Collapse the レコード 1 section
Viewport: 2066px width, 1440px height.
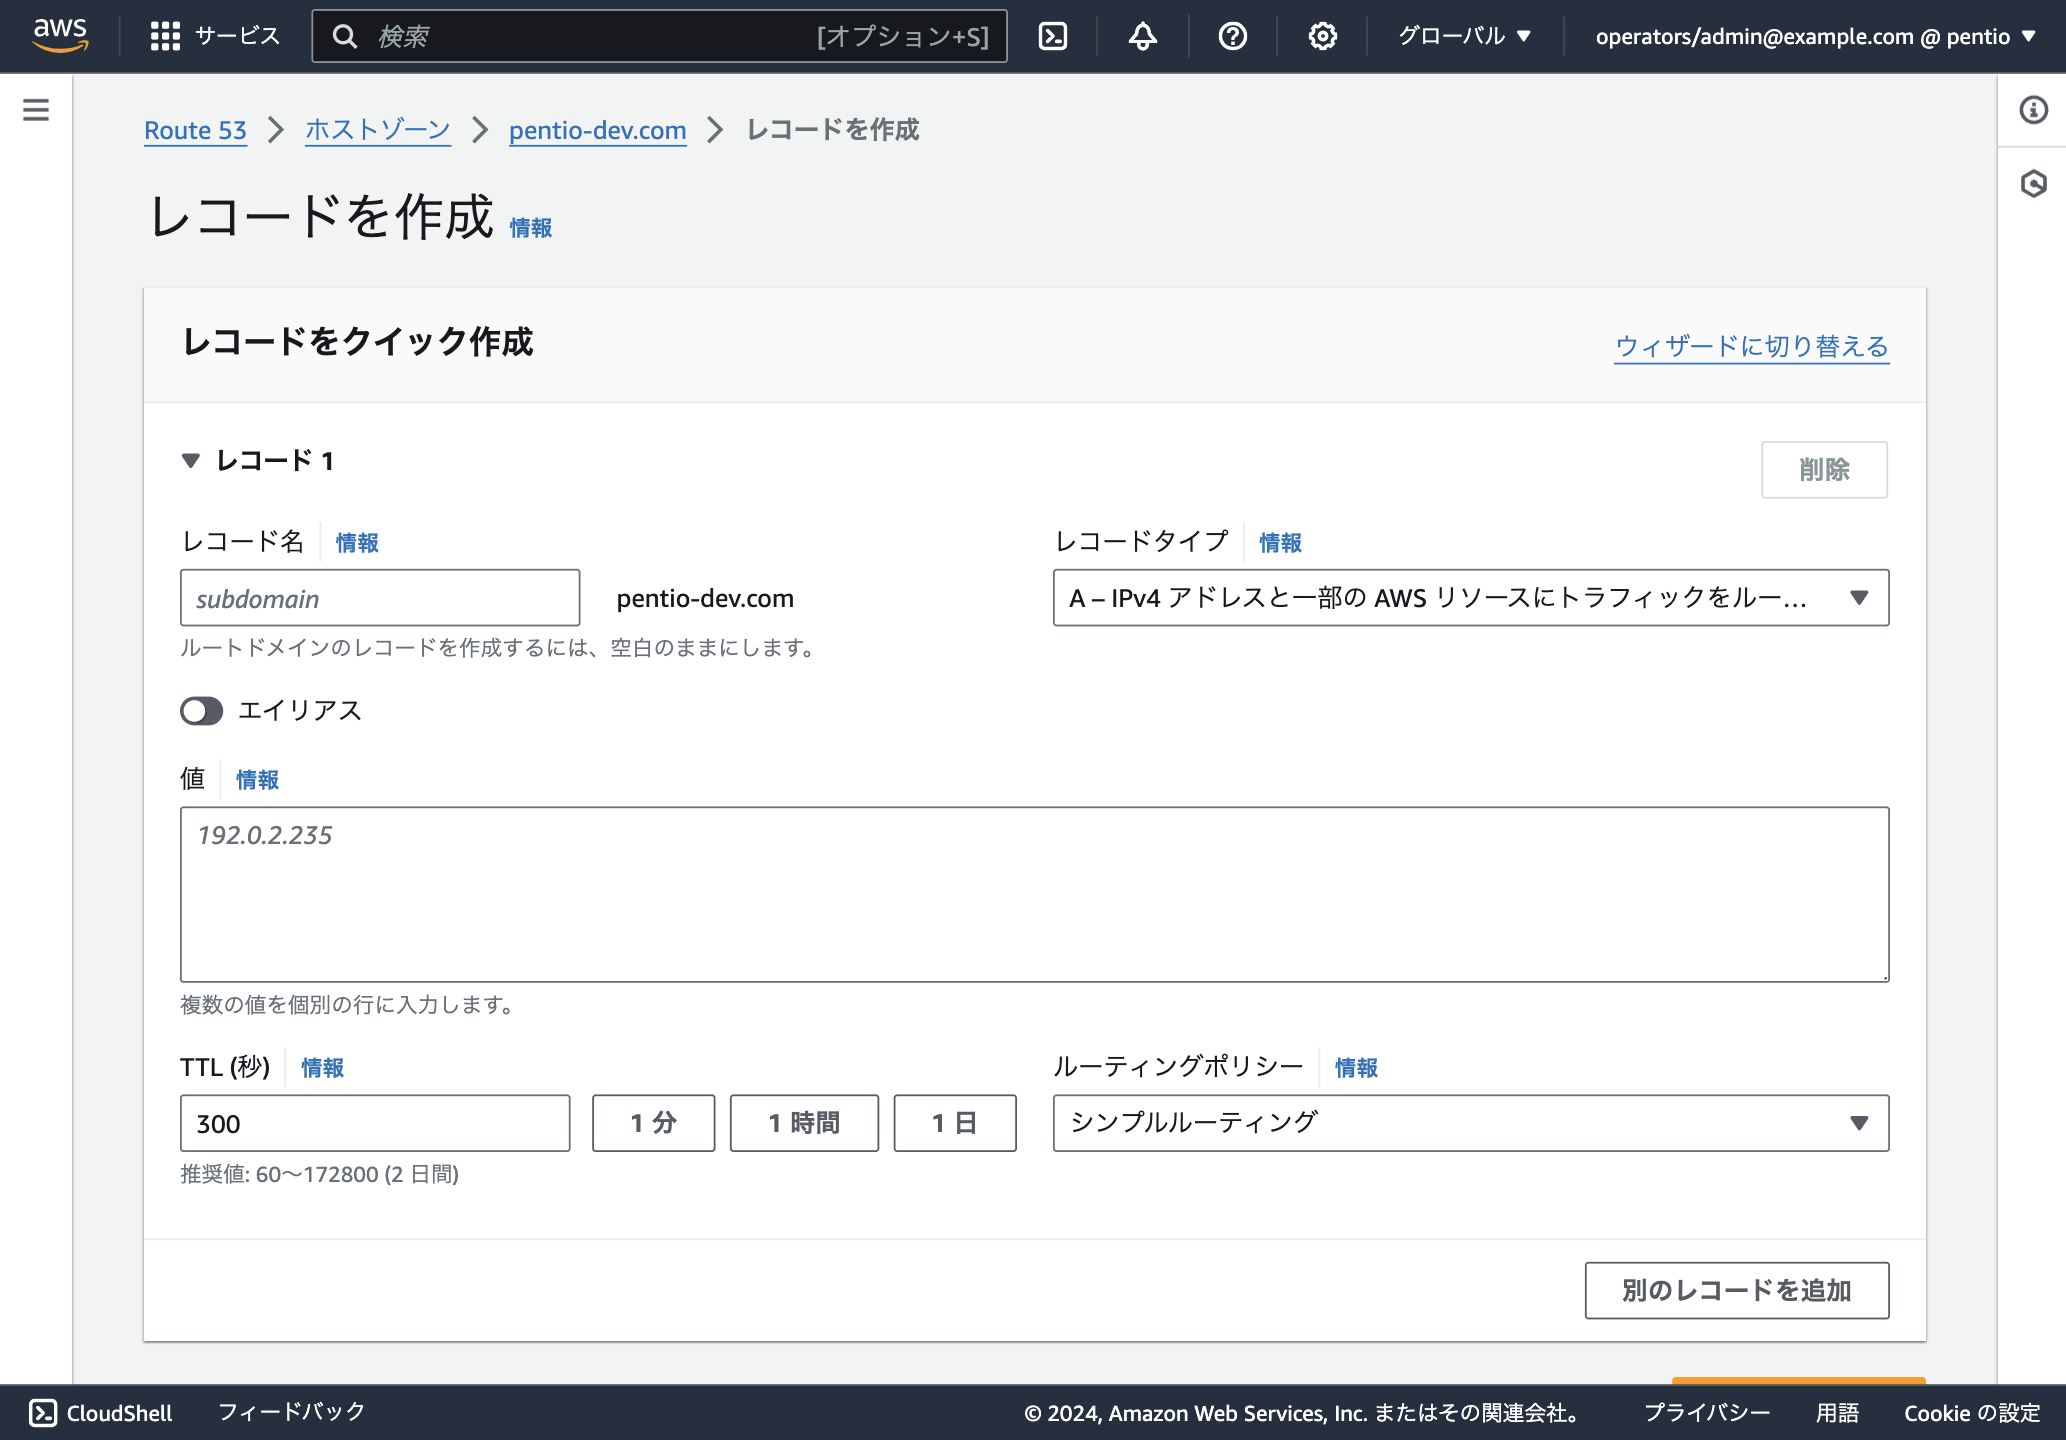point(191,461)
